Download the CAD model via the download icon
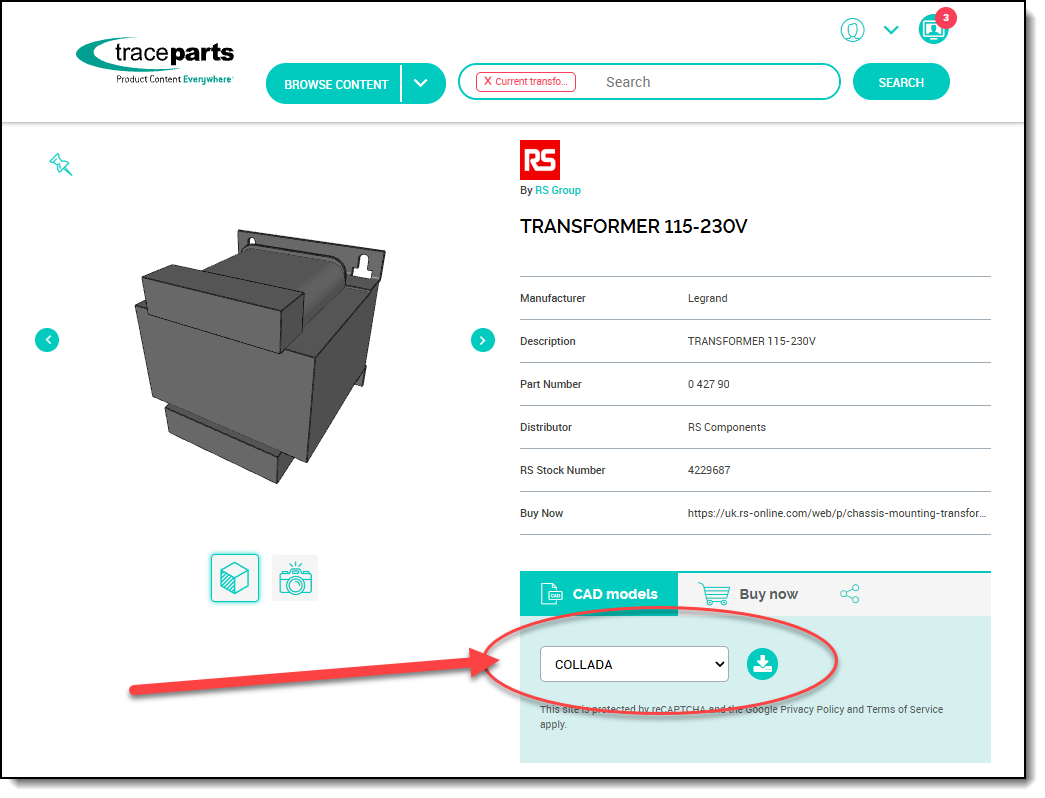The image size is (1045, 798). coord(762,663)
